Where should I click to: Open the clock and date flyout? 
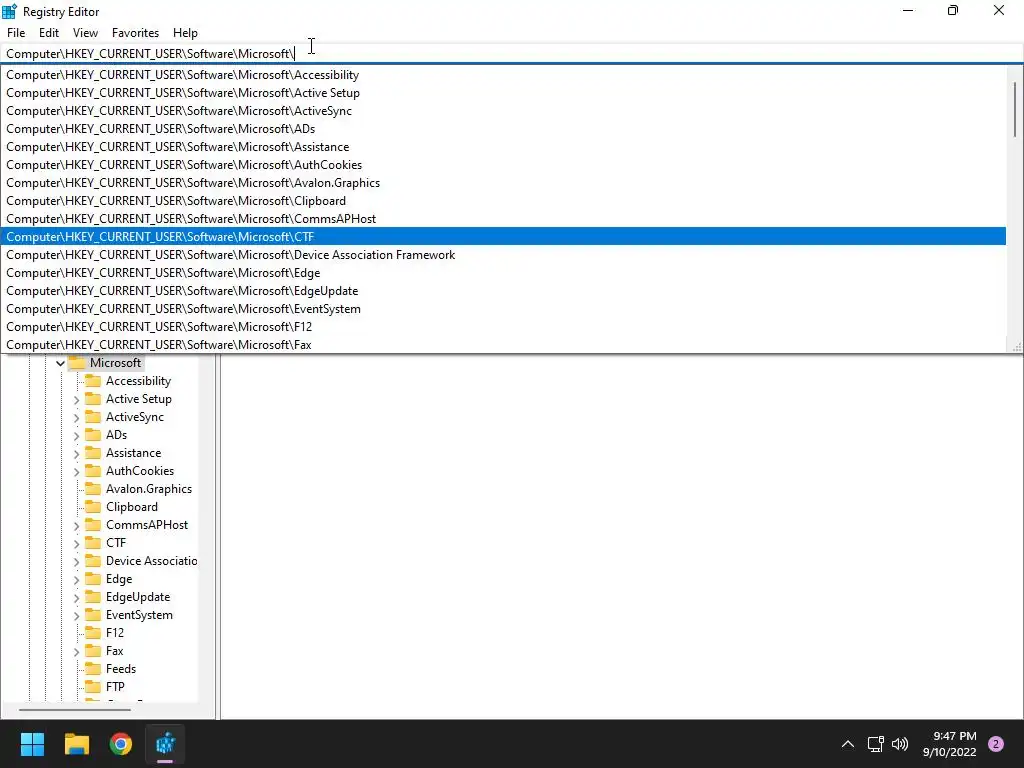(x=950, y=744)
